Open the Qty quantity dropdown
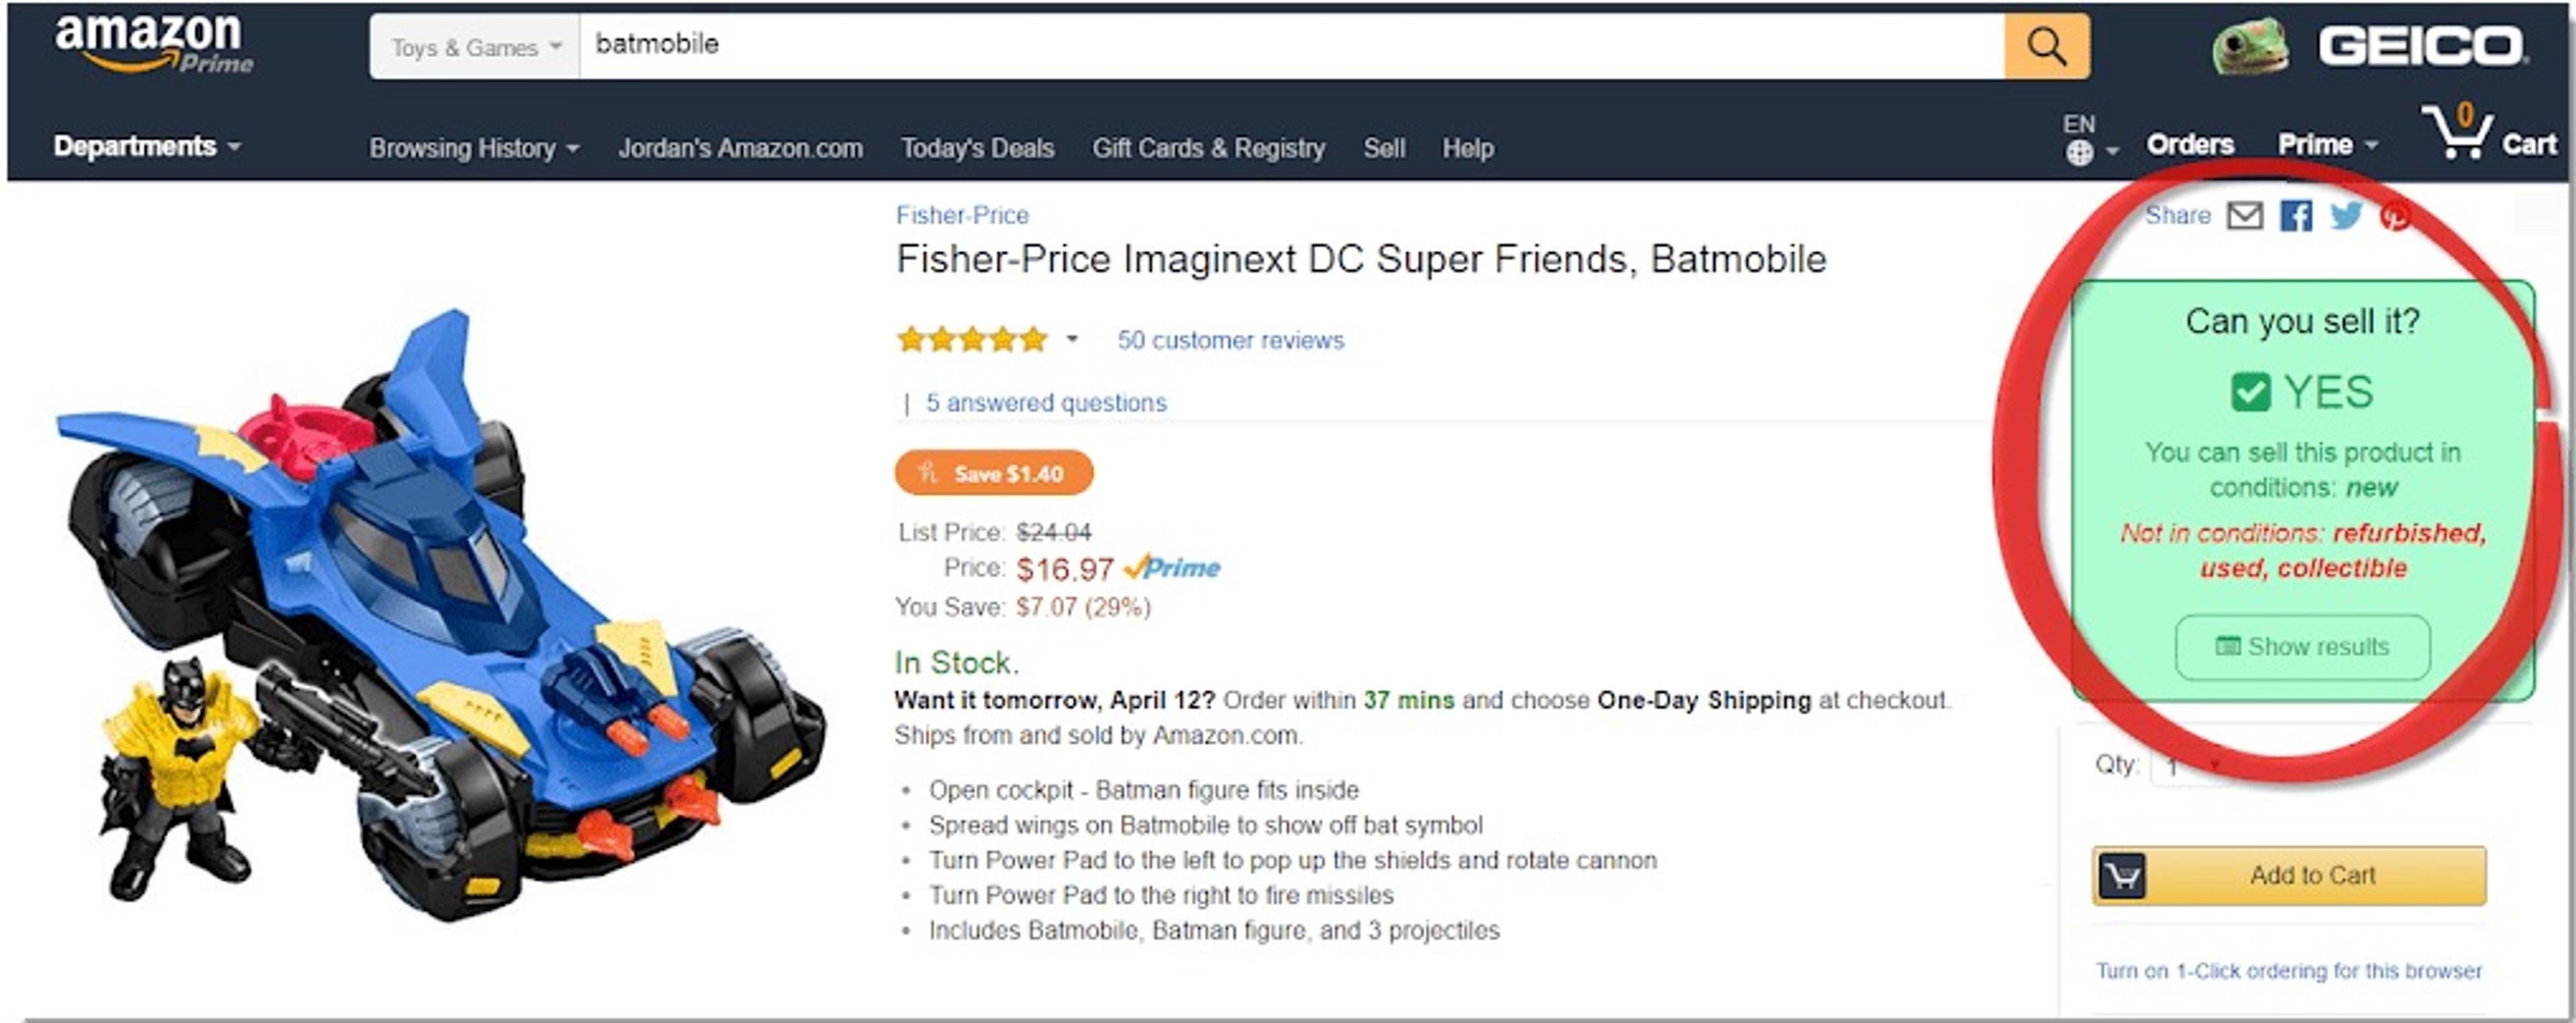 click(2190, 767)
